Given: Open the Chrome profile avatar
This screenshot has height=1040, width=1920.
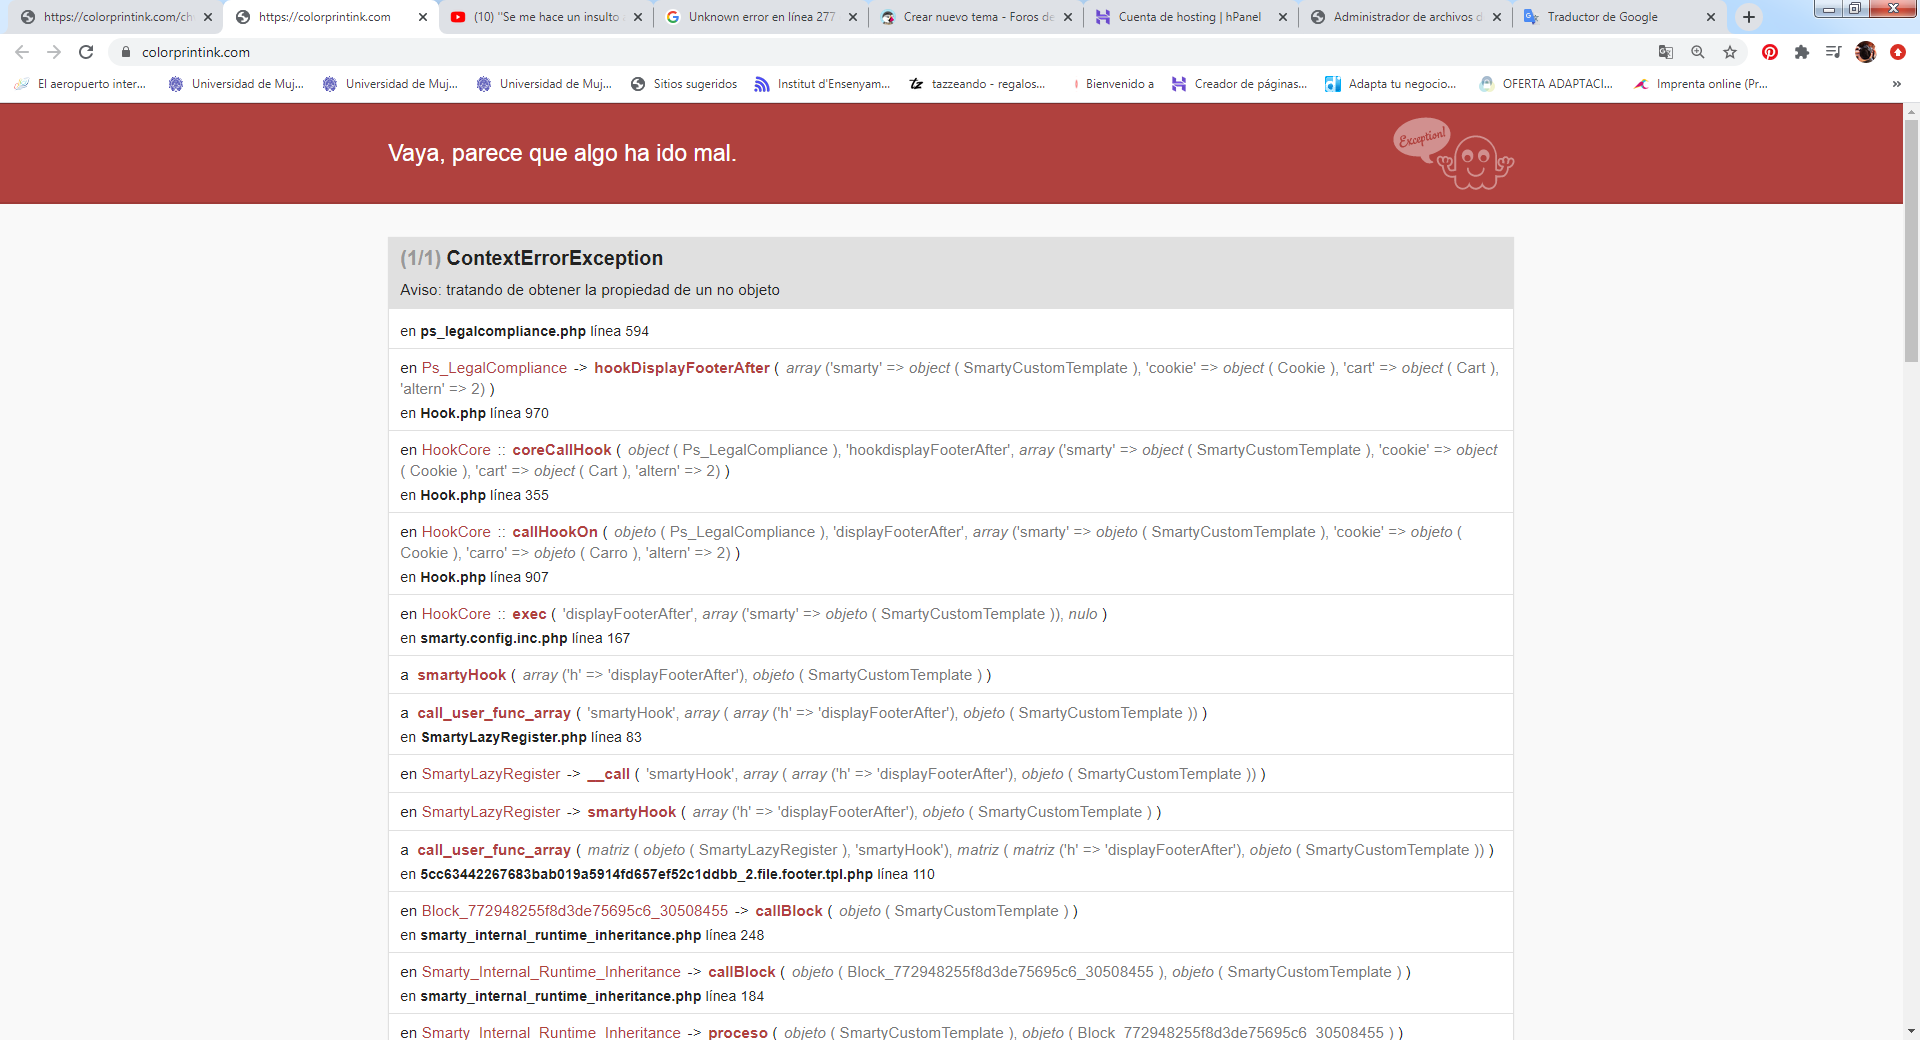Looking at the screenshot, I should coord(1866,52).
